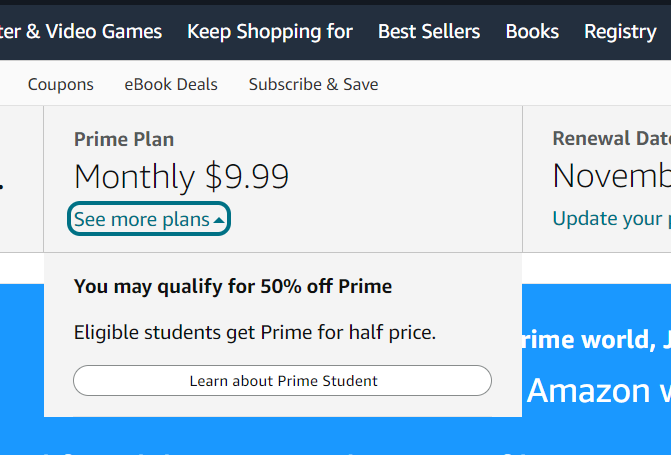This screenshot has width=671, height=455.
Task: Click the Renewal Date heading
Action: point(610,139)
